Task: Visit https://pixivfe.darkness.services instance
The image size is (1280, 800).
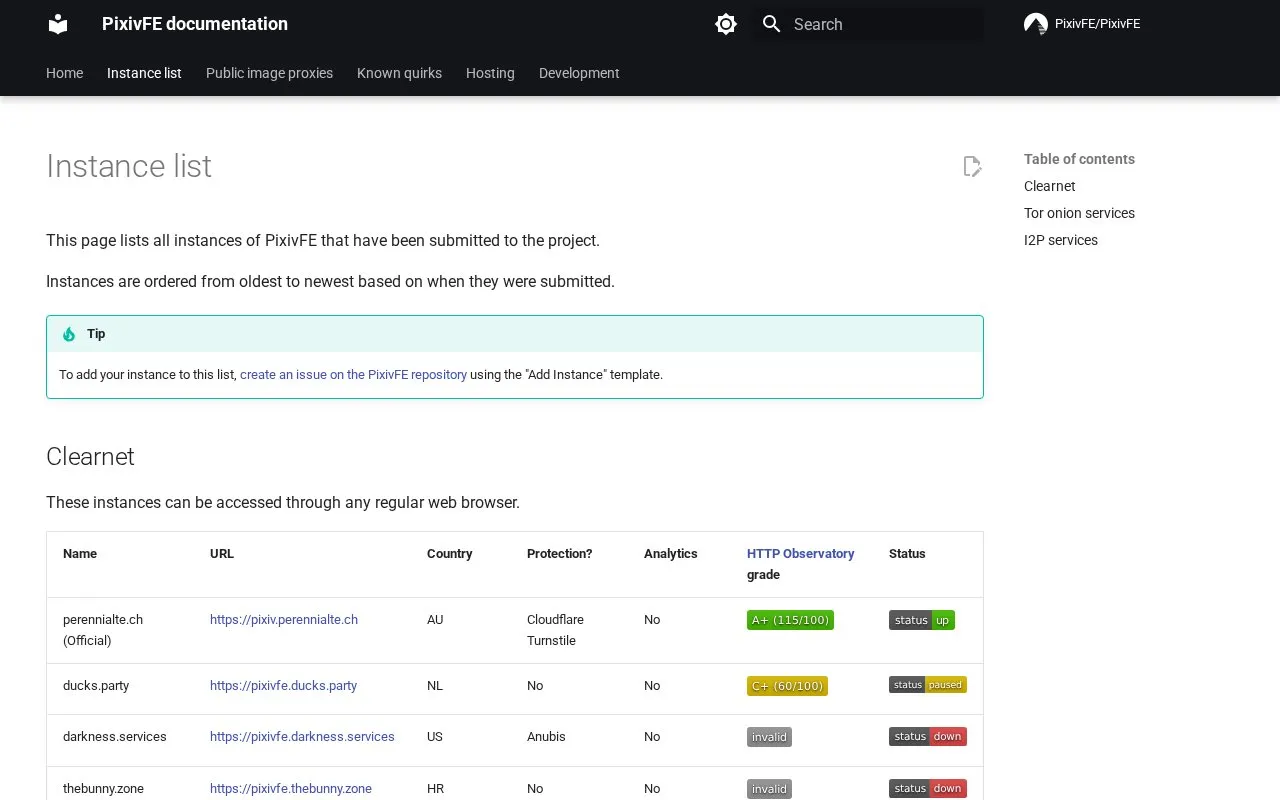Action: coord(302,737)
